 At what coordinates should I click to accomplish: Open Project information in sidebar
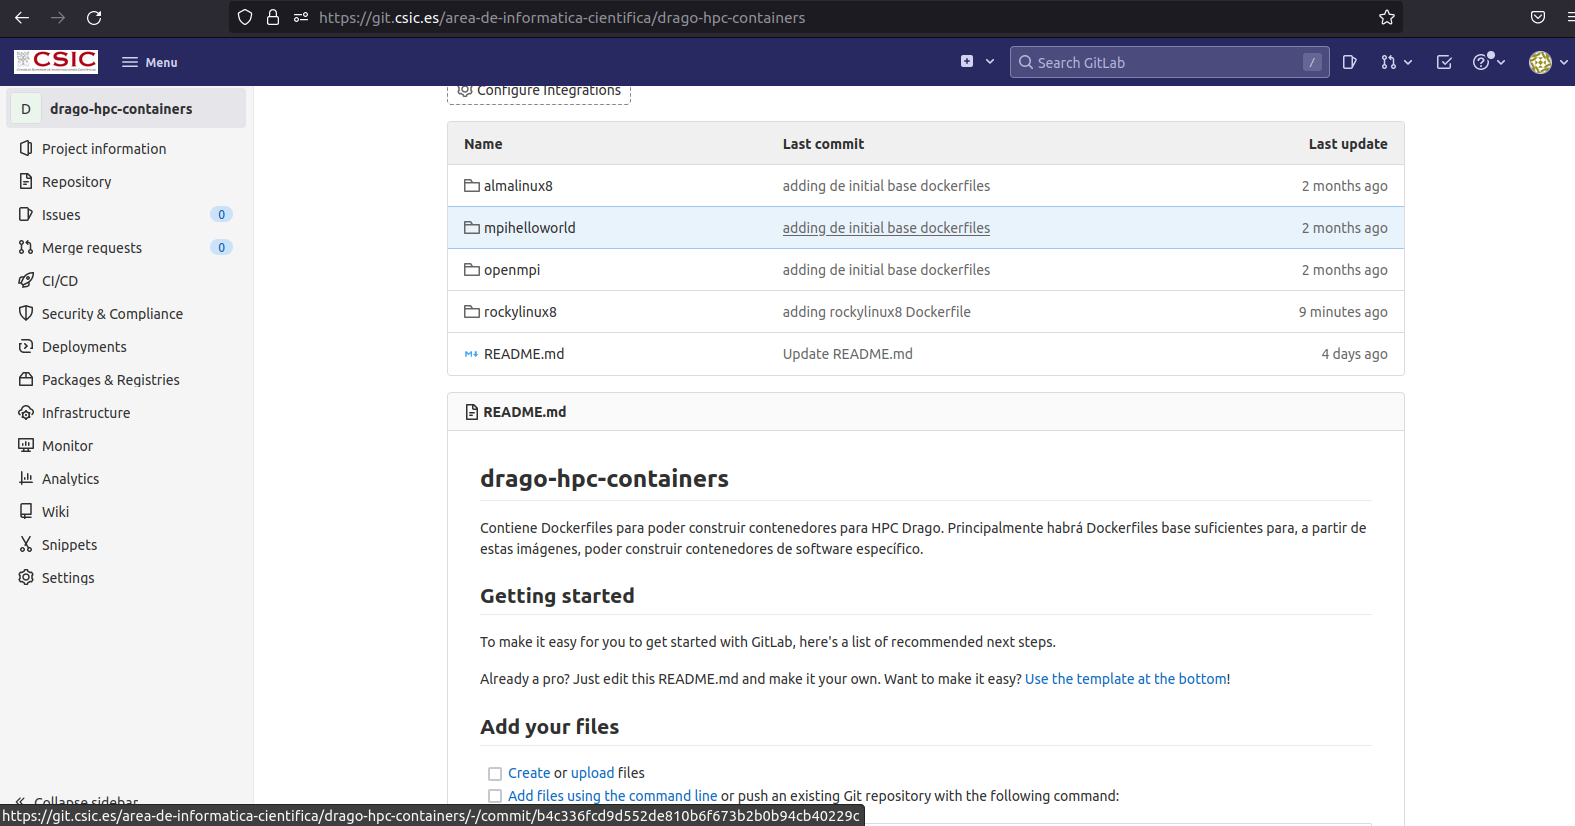coord(104,148)
